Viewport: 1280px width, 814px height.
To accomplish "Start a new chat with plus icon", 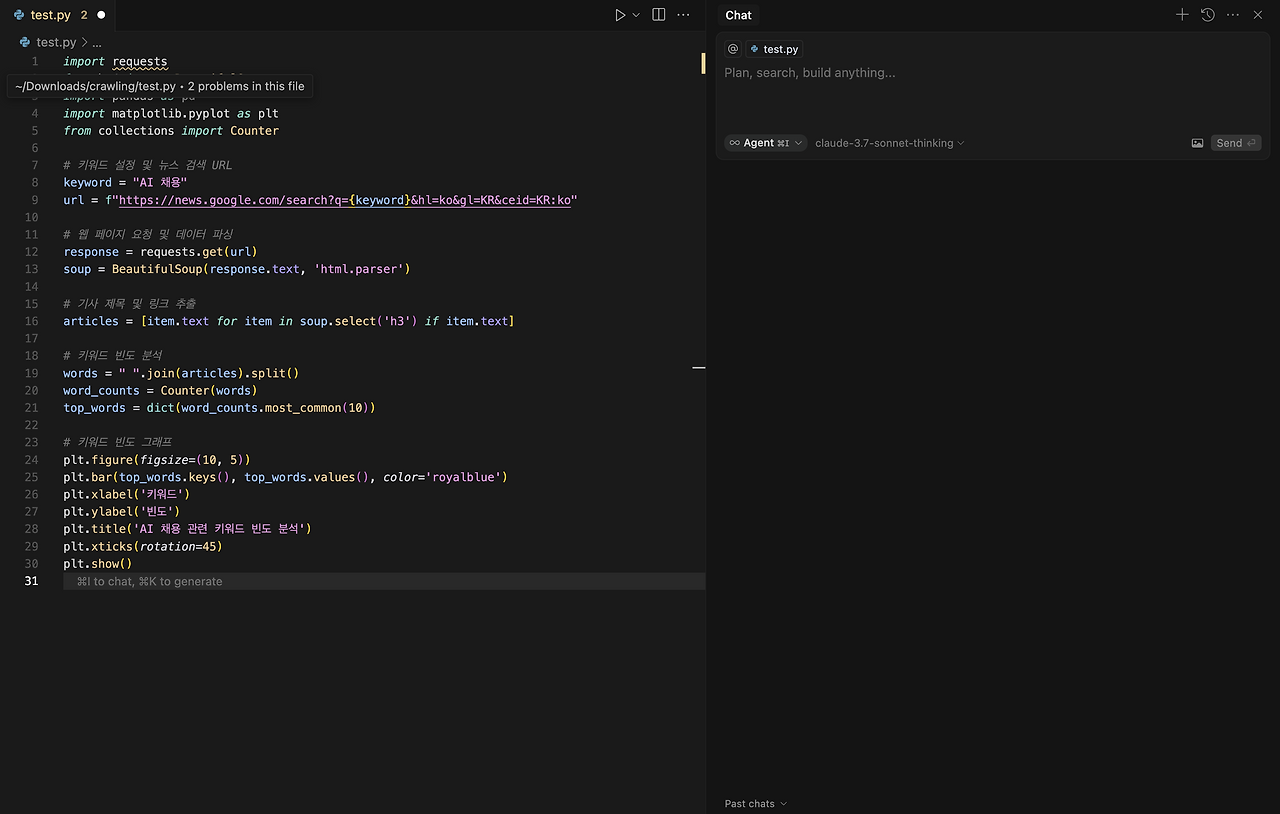I will click(1182, 14).
